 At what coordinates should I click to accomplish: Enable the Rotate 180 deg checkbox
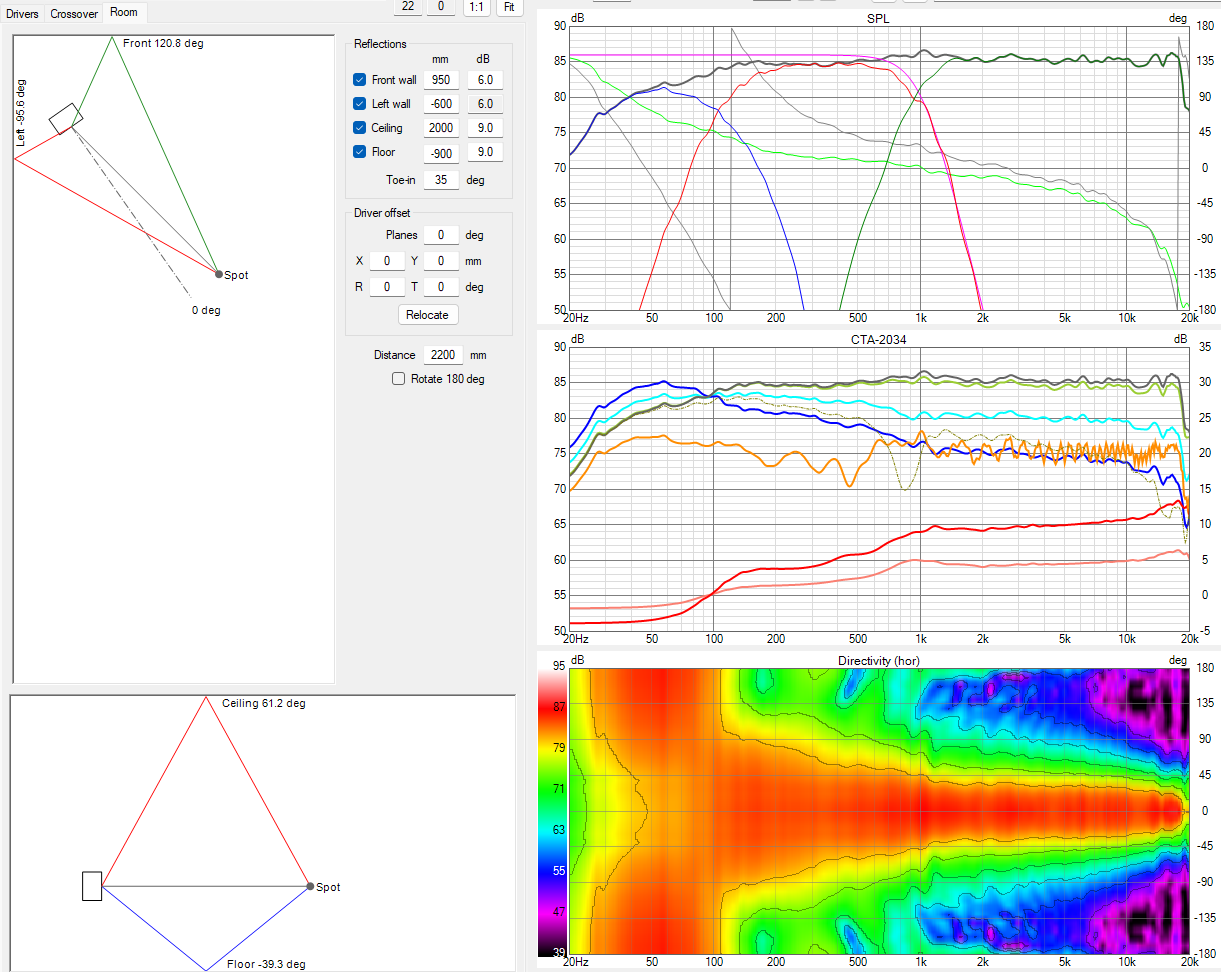click(398, 379)
